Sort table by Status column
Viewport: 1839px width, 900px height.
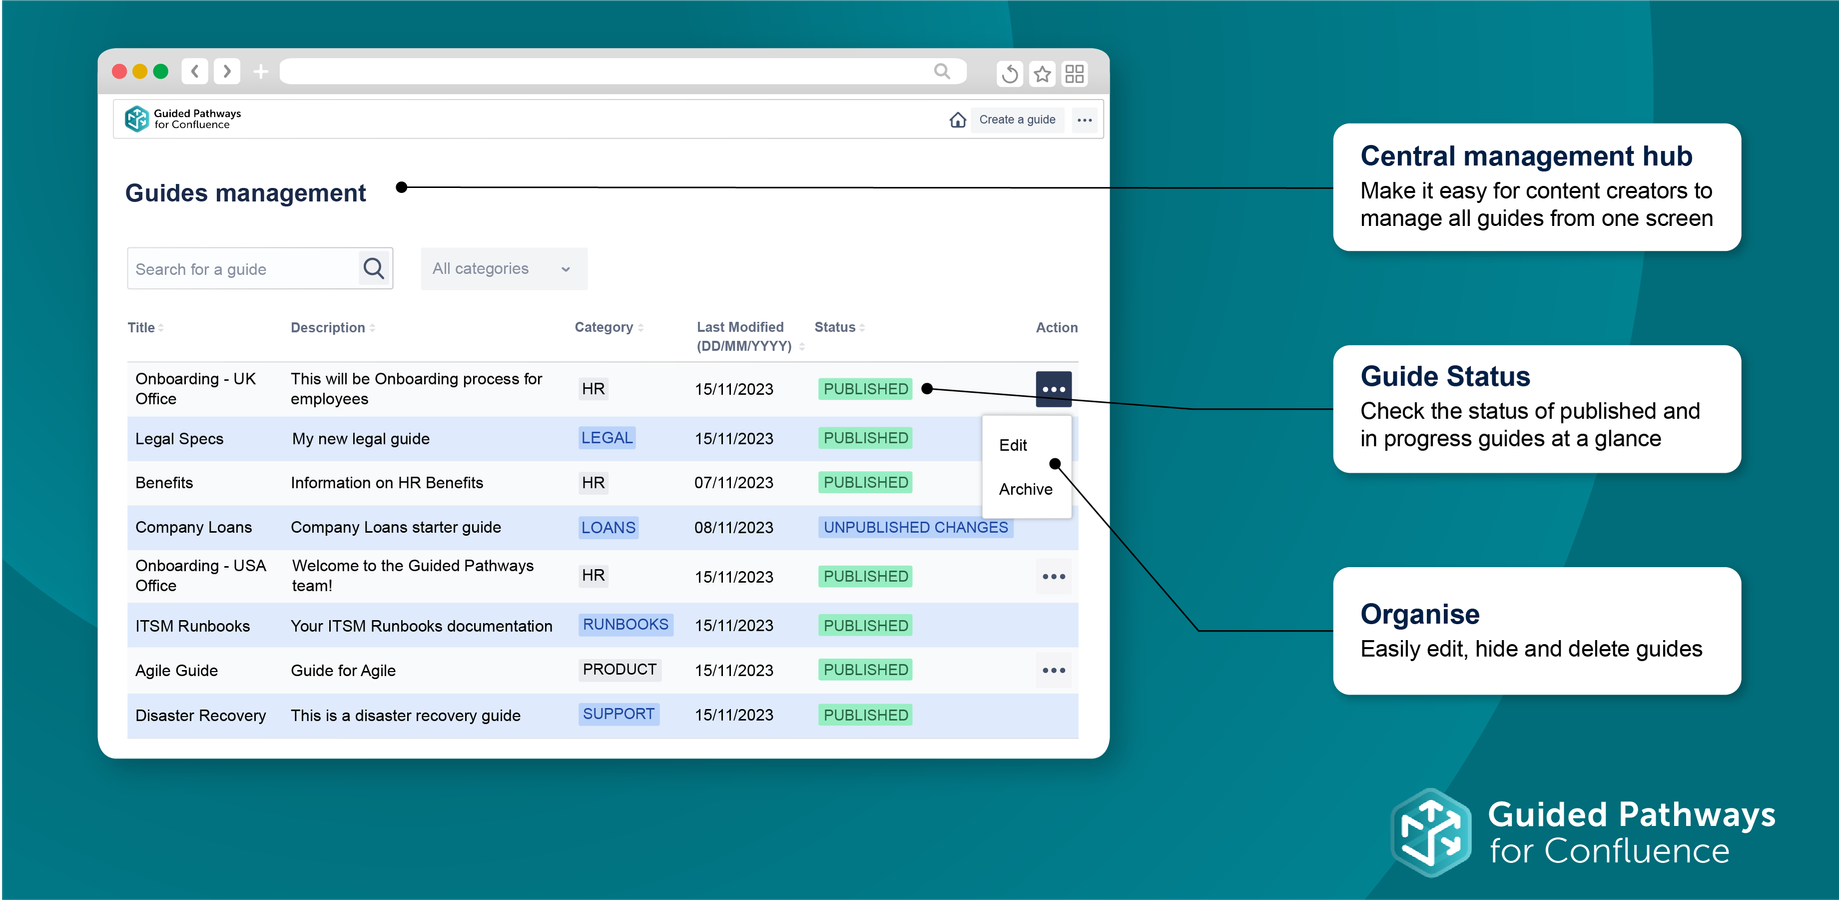coord(839,327)
